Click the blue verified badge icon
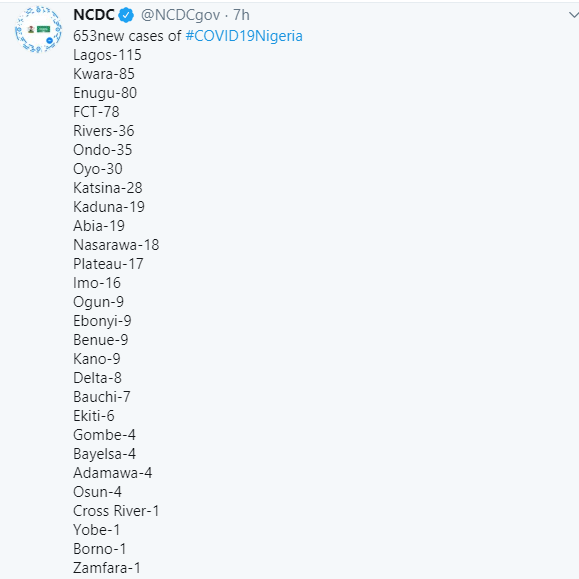 pyautogui.click(x=126, y=15)
